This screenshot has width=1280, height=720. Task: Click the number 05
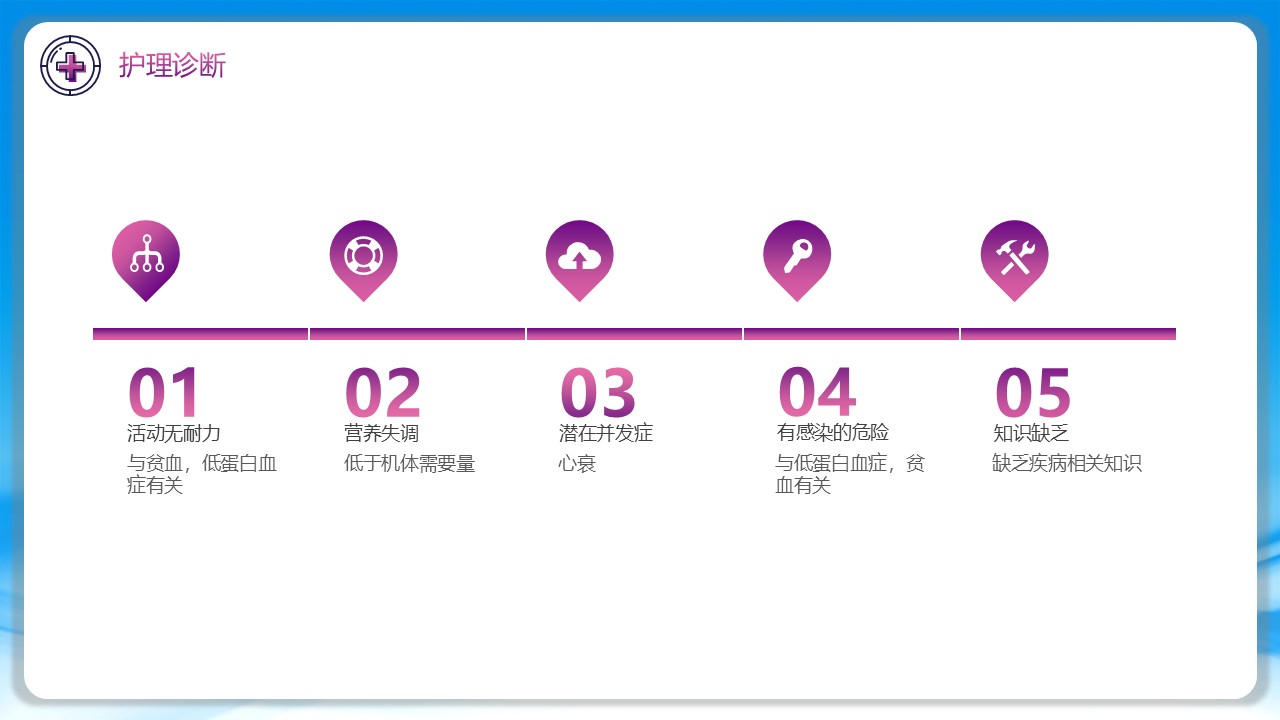(x=1033, y=393)
